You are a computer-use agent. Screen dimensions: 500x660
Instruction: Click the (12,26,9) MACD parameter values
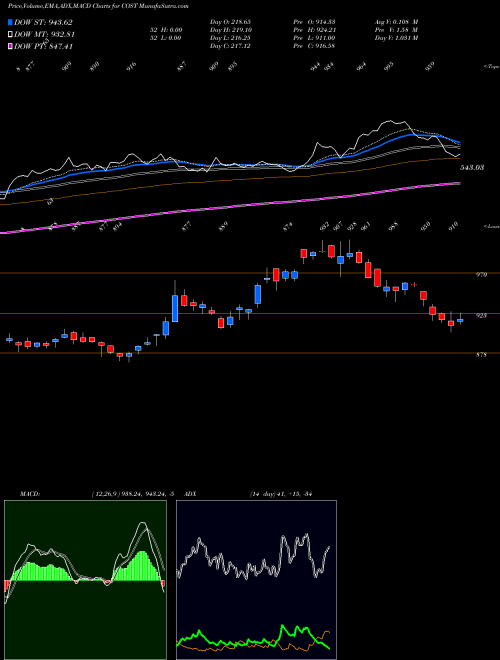click(x=132, y=493)
